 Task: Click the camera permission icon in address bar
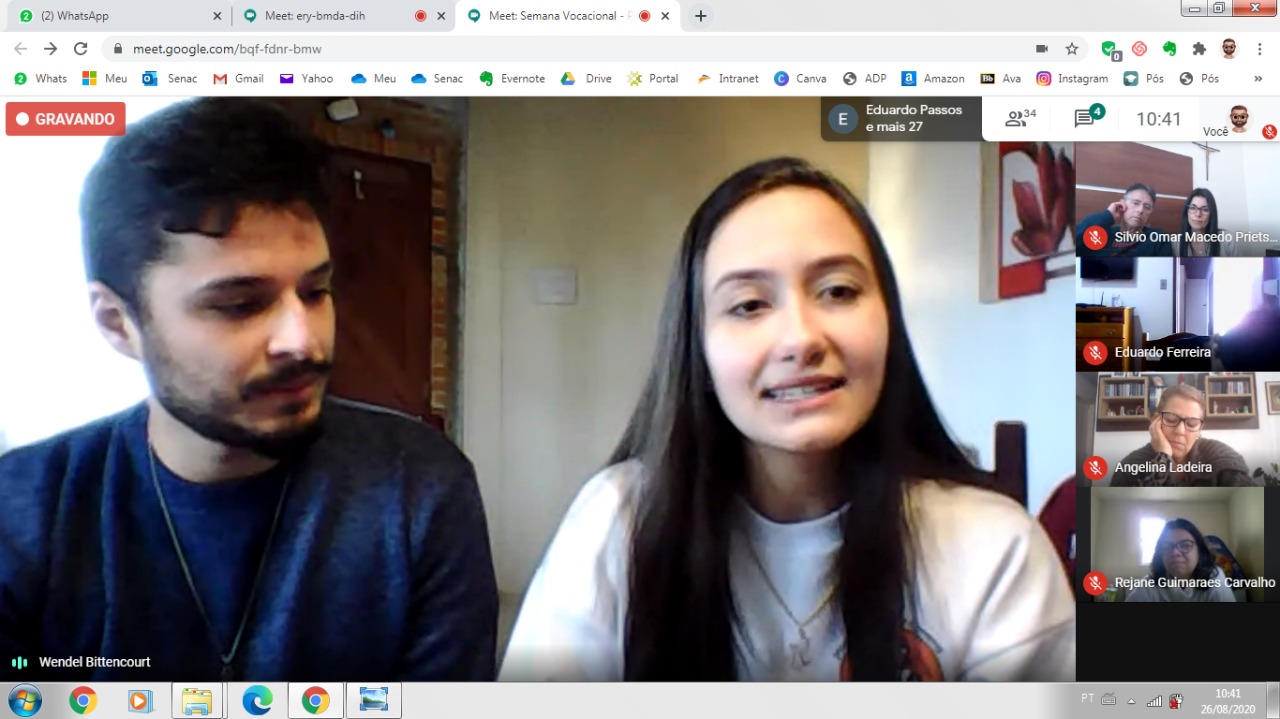[1041, 48]
